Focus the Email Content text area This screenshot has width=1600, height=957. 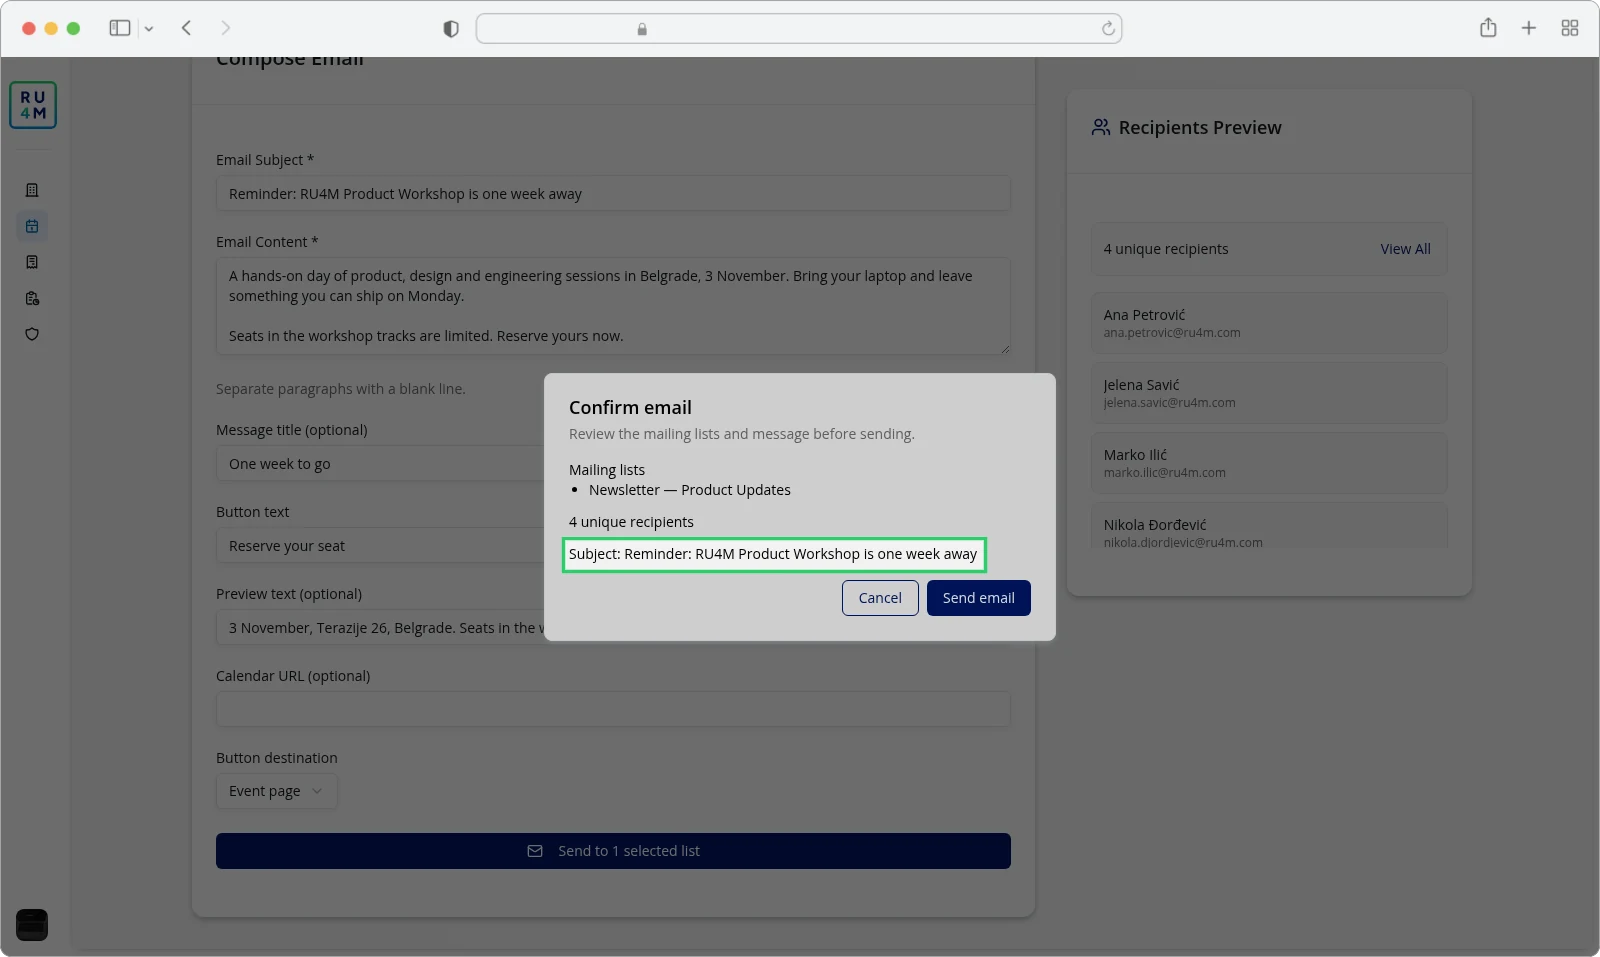click(x=613, y=306)
